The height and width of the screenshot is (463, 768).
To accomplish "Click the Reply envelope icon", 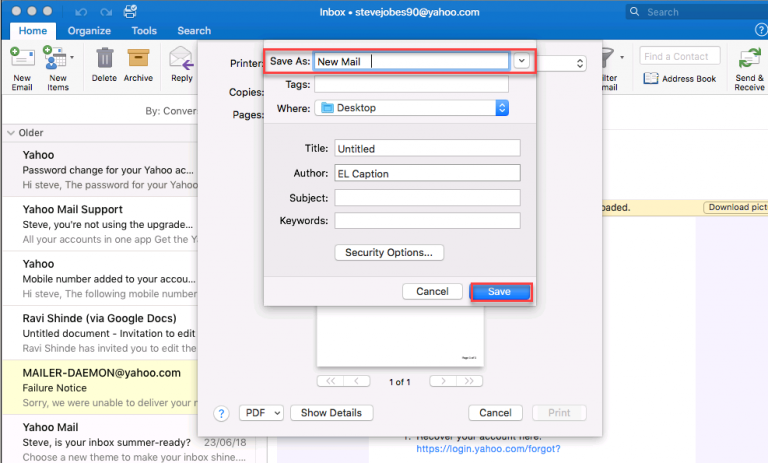I will pos(181,58).
